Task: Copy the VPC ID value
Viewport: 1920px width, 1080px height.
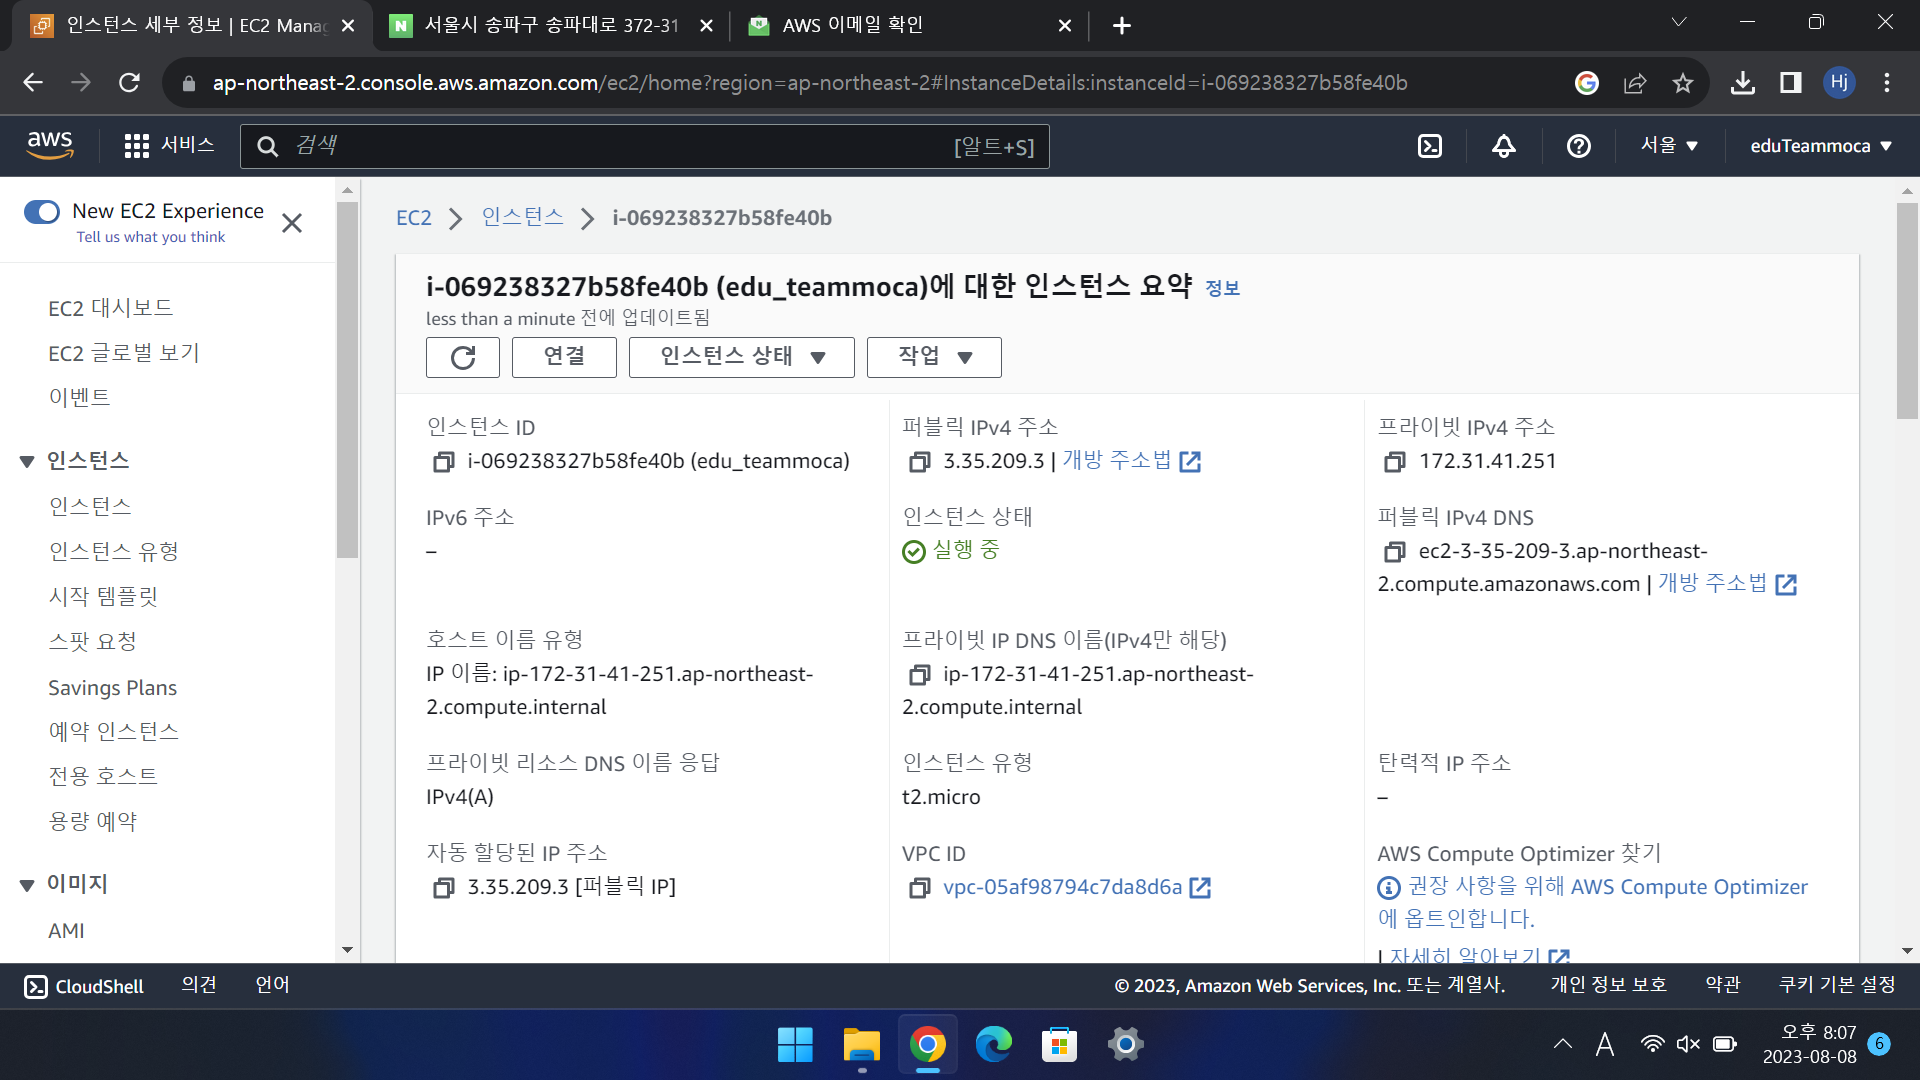Action: tap(919, 888)
